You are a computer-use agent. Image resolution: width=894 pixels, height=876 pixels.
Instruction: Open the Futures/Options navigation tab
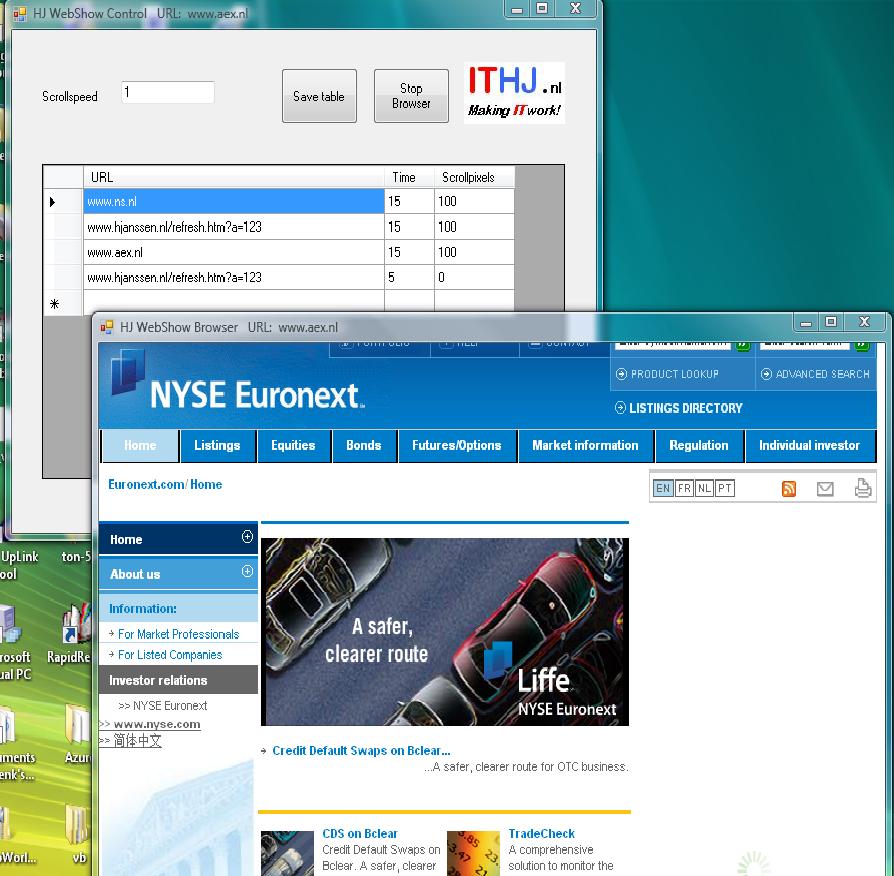pos(457,445)
